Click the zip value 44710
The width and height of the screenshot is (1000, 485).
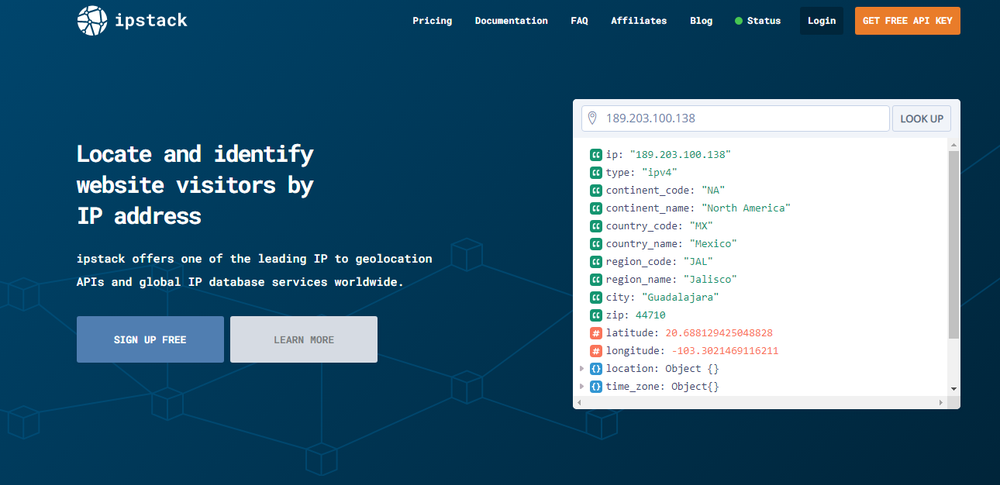click(651, 315)
